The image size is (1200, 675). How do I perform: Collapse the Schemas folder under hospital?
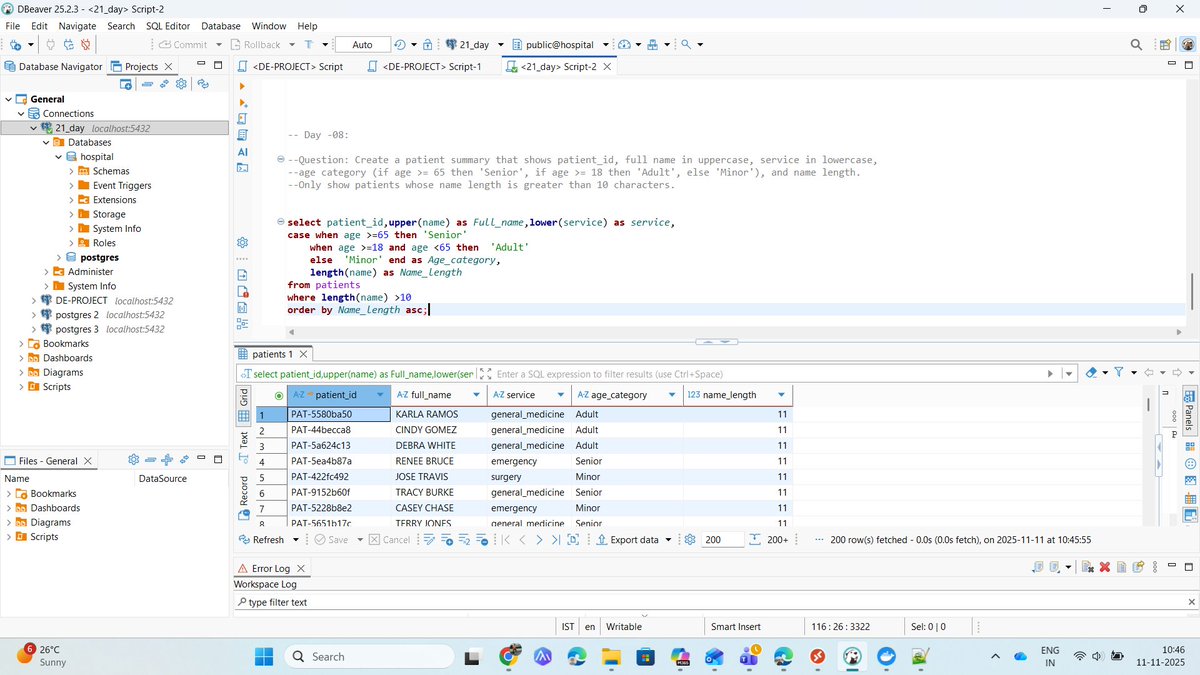pyautogui.click(x=70, y=171)
